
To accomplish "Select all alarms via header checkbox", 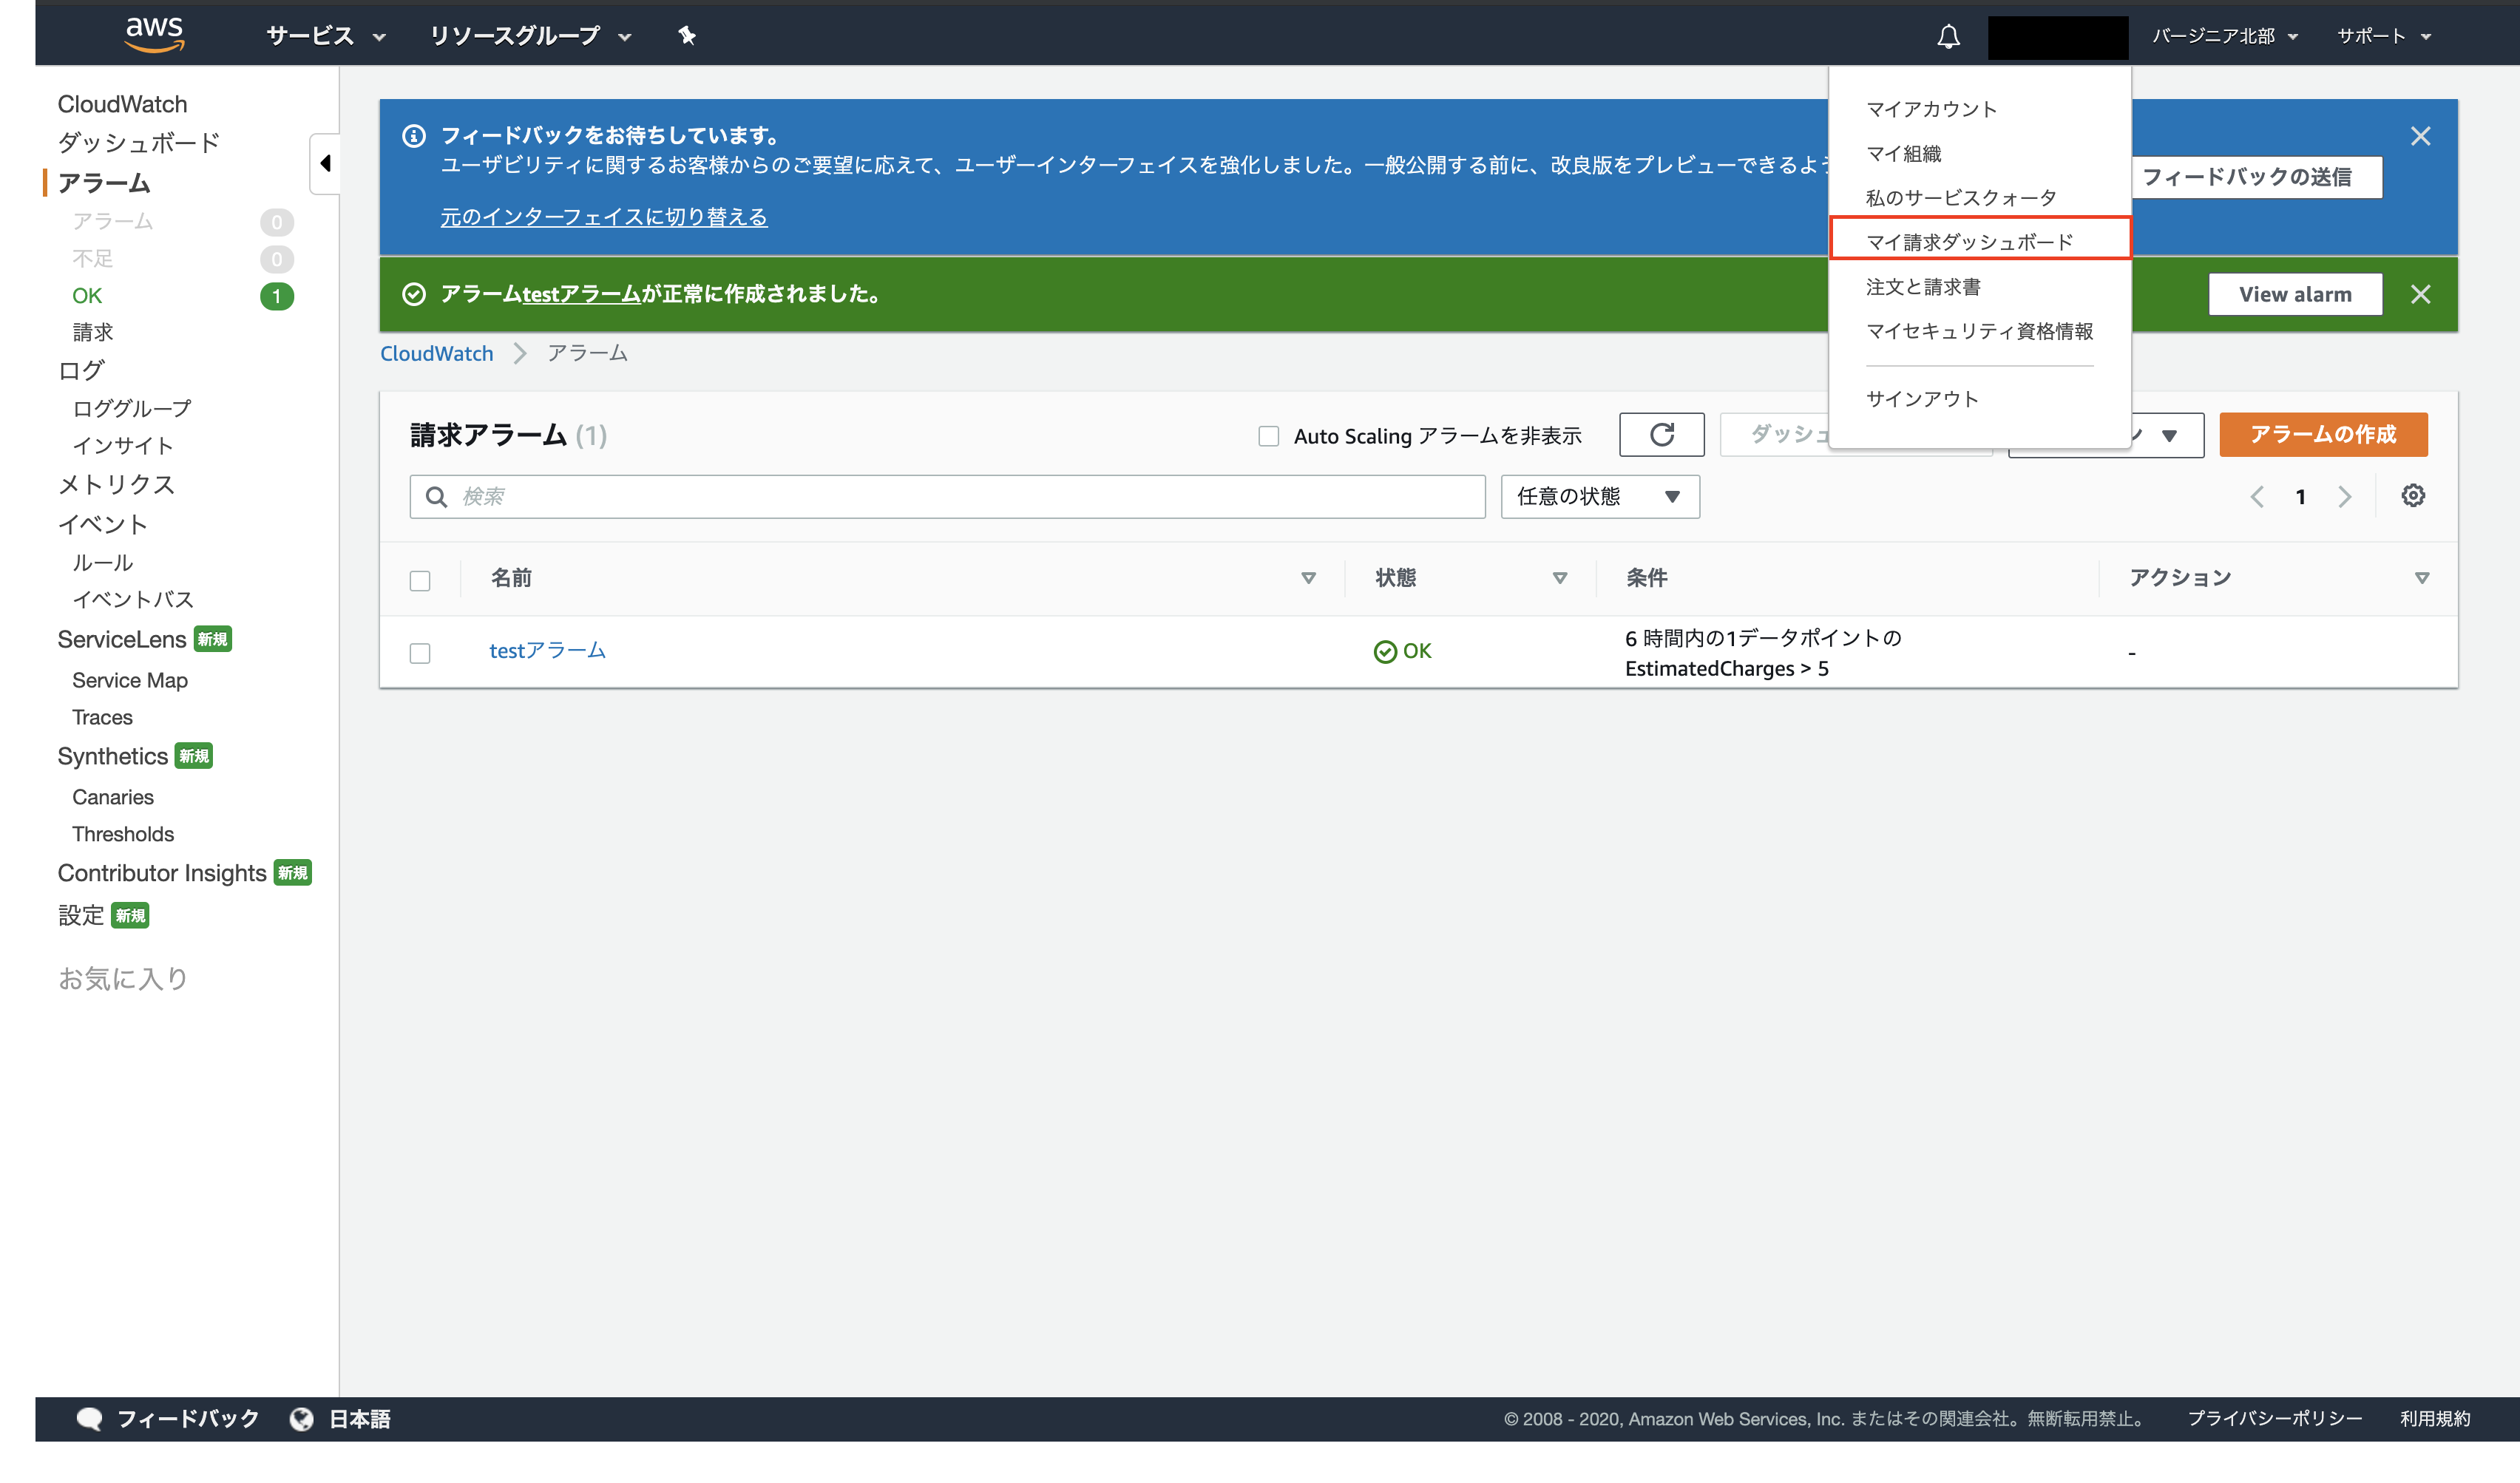I will 420,580.
